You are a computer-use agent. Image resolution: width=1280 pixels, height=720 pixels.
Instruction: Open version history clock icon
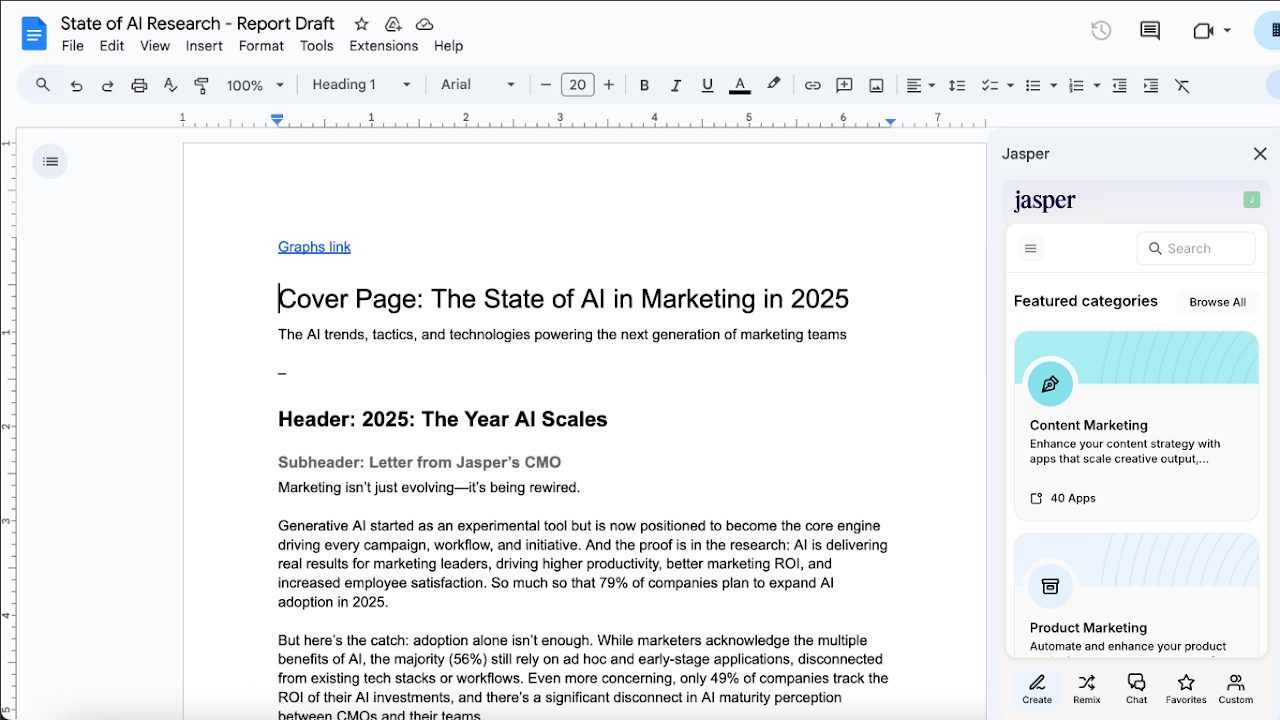(1101, 30)
